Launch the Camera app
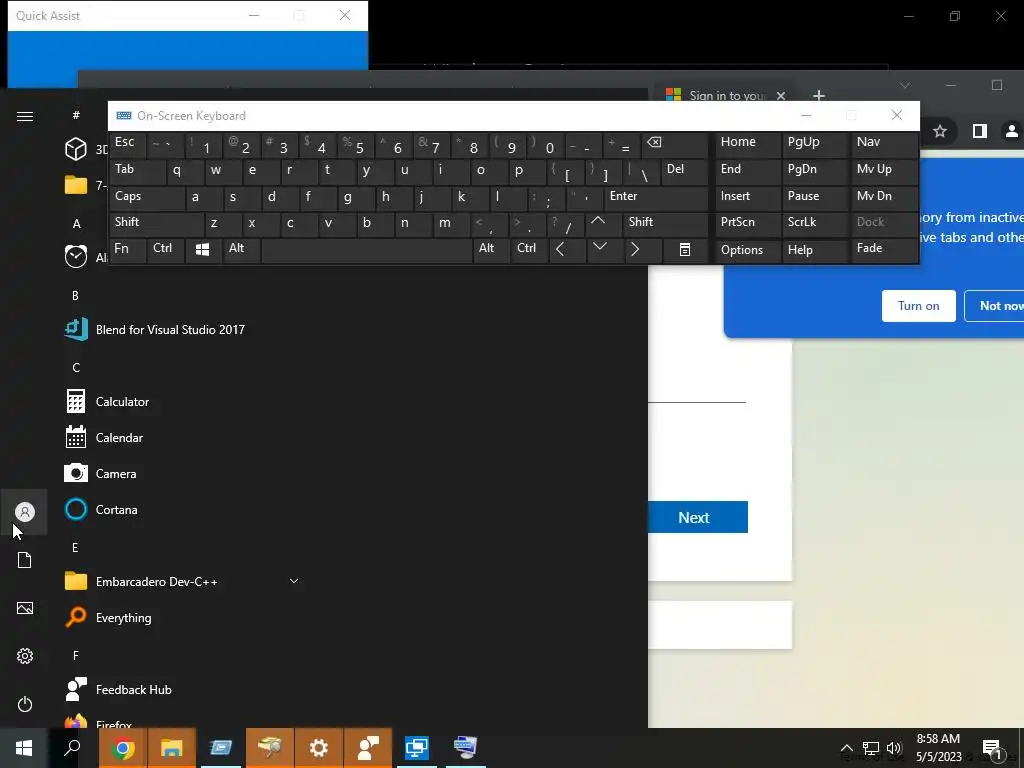Screen dimensions: 1024x768 (101, 473)
